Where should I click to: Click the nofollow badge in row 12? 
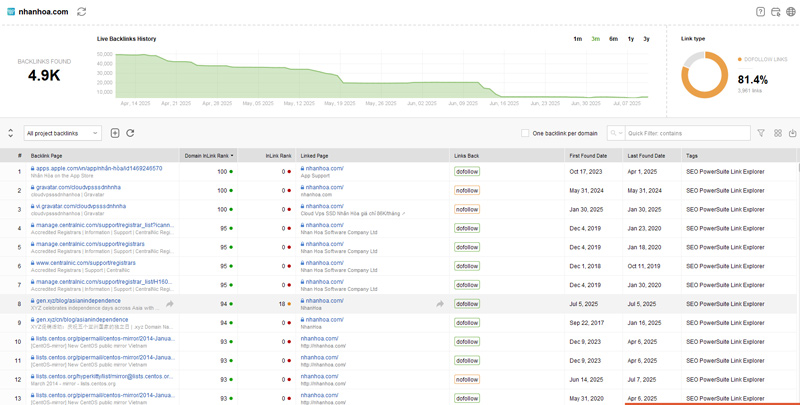tap(467, 379)
